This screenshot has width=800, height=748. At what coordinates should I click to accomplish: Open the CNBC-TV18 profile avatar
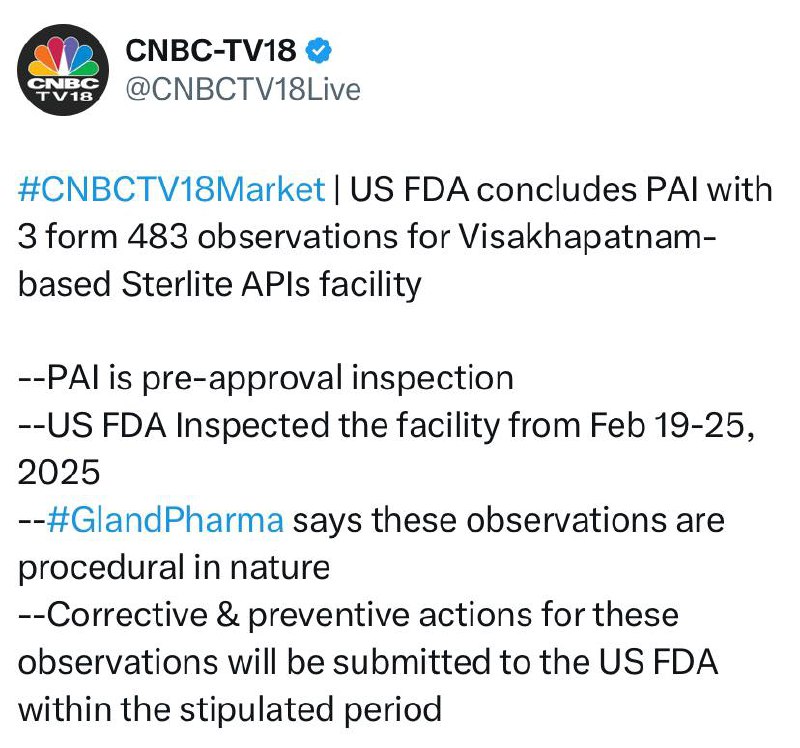63,70
